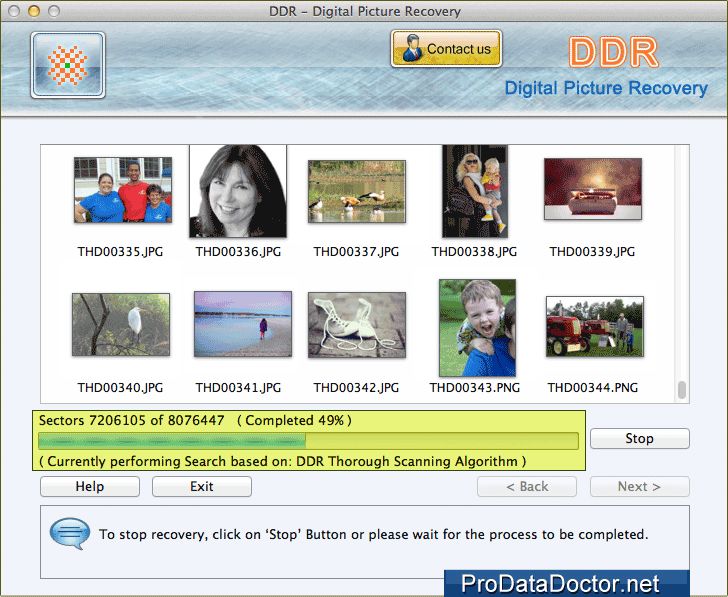Click the file name THD00339.JPG
The height and width of the screenshot is (597, 728).
tap(592, 252)
